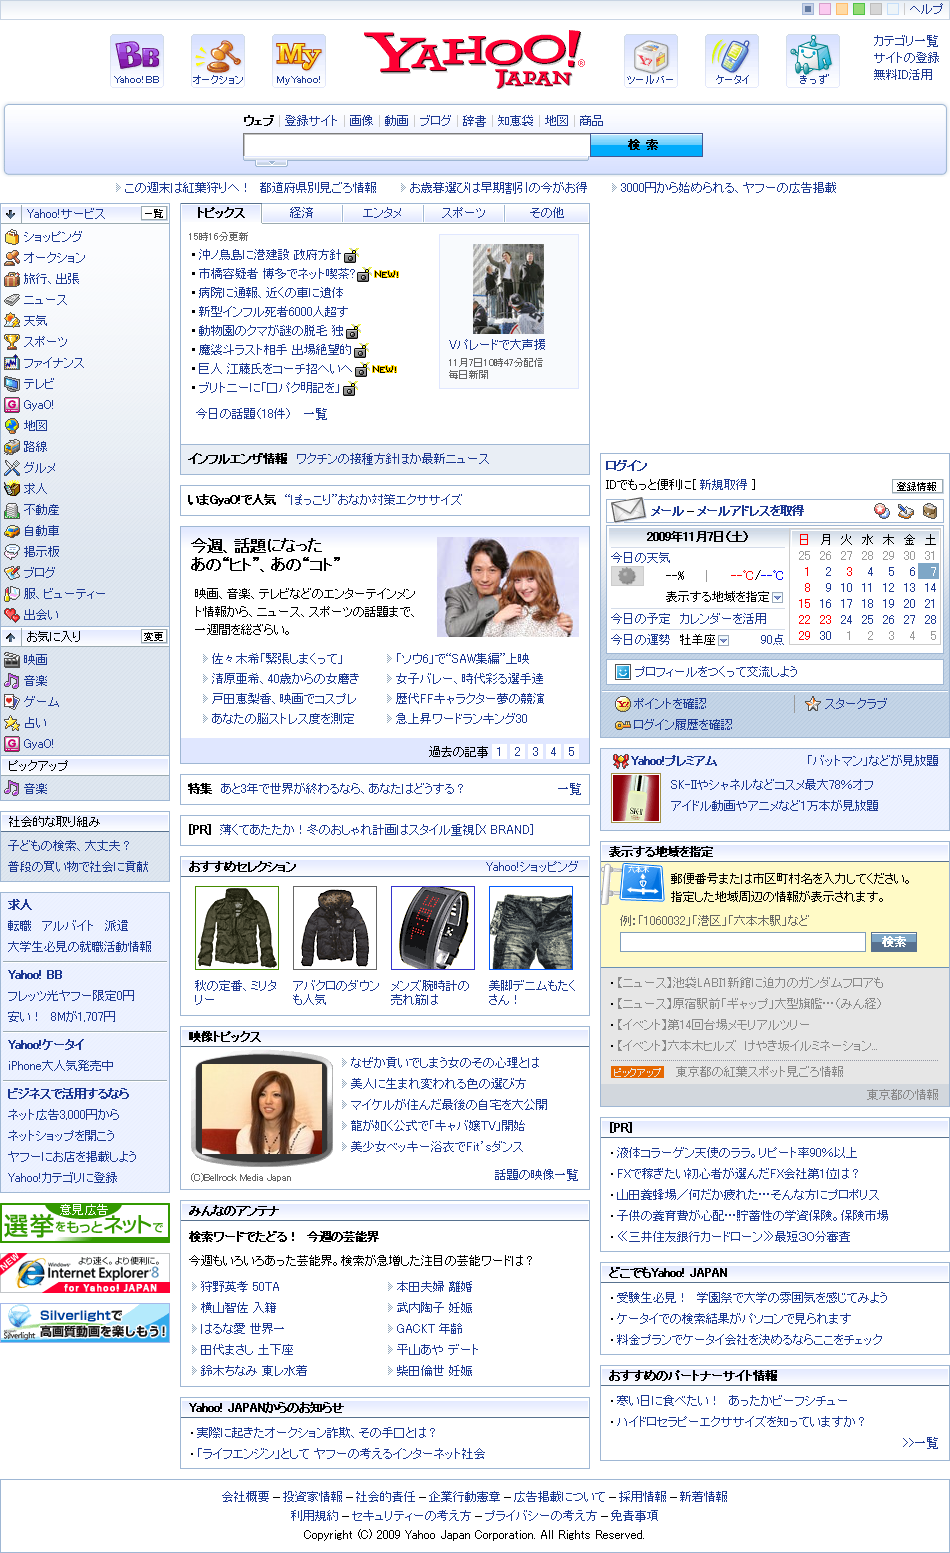
Task: Click the smiley profile icon
Action: [x=622, y=672]
